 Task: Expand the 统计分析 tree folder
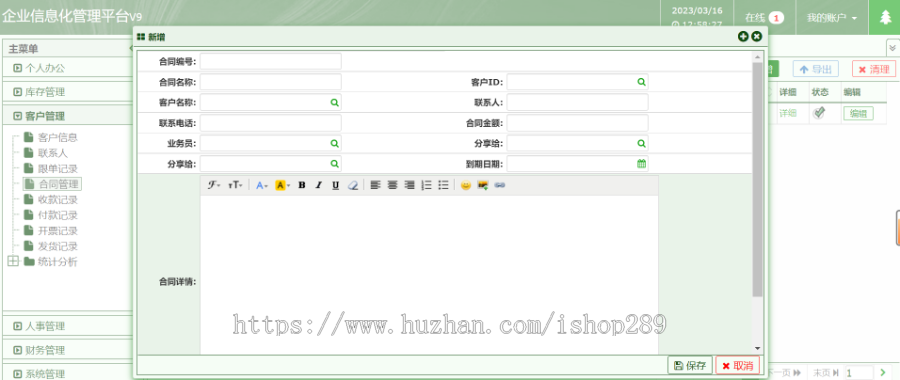point(13,262)
